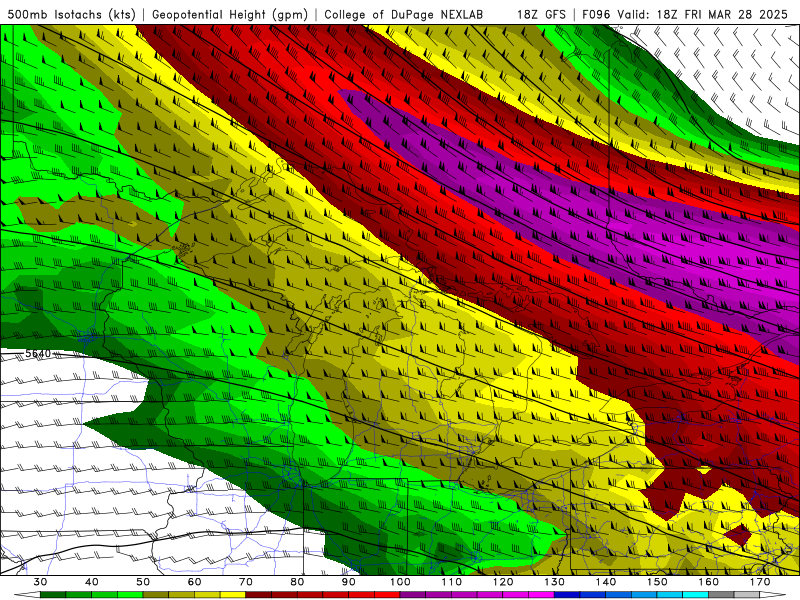Click the 110 value on the legend
The height and width of the screenshot is (600, 800).
coord(452,582)
